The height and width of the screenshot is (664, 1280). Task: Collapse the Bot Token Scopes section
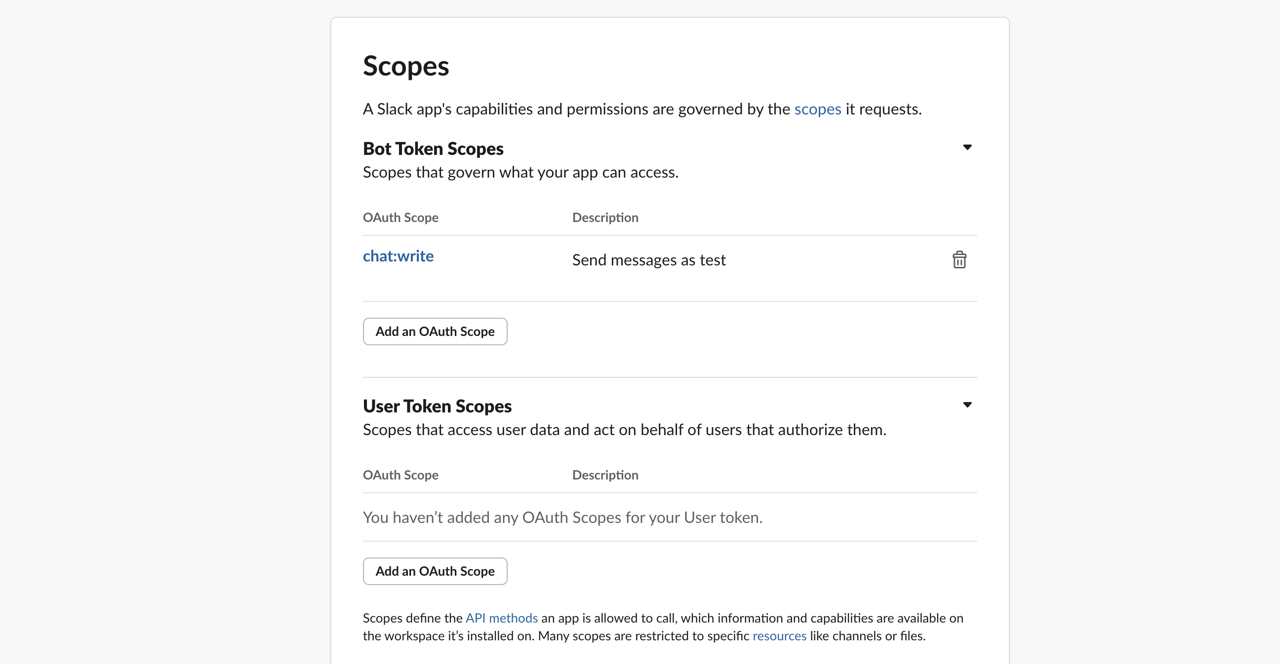pos(967,148)
